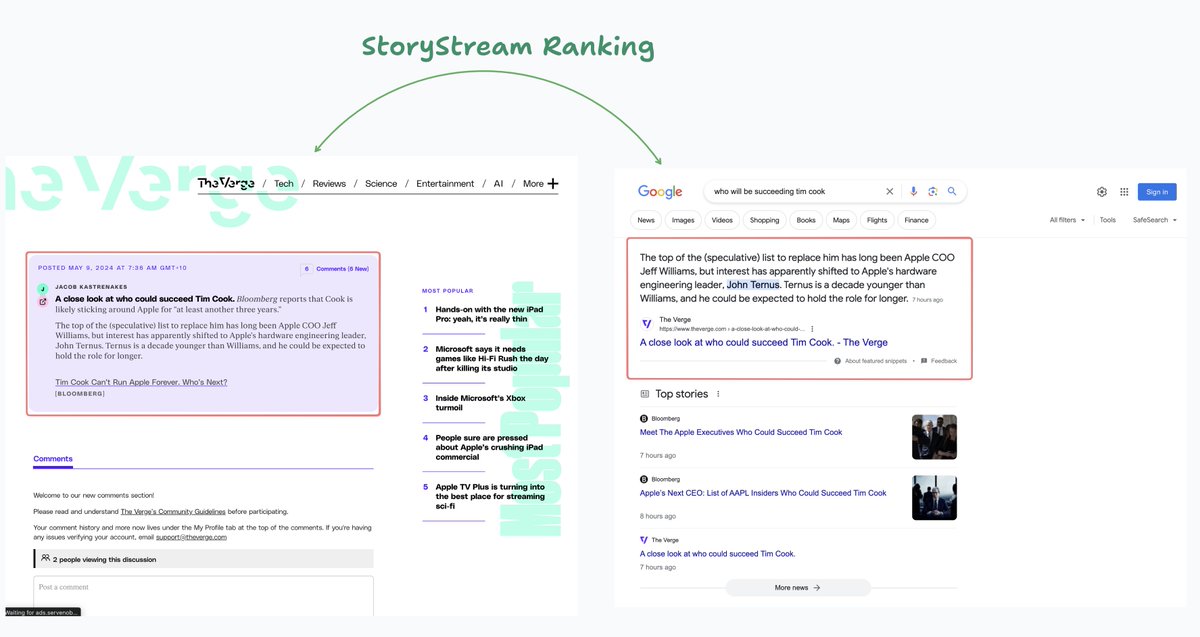Open 'Hands-on with the new iPad Pro' story
This screenshot has width=1200, height=637.
(489, 314)
